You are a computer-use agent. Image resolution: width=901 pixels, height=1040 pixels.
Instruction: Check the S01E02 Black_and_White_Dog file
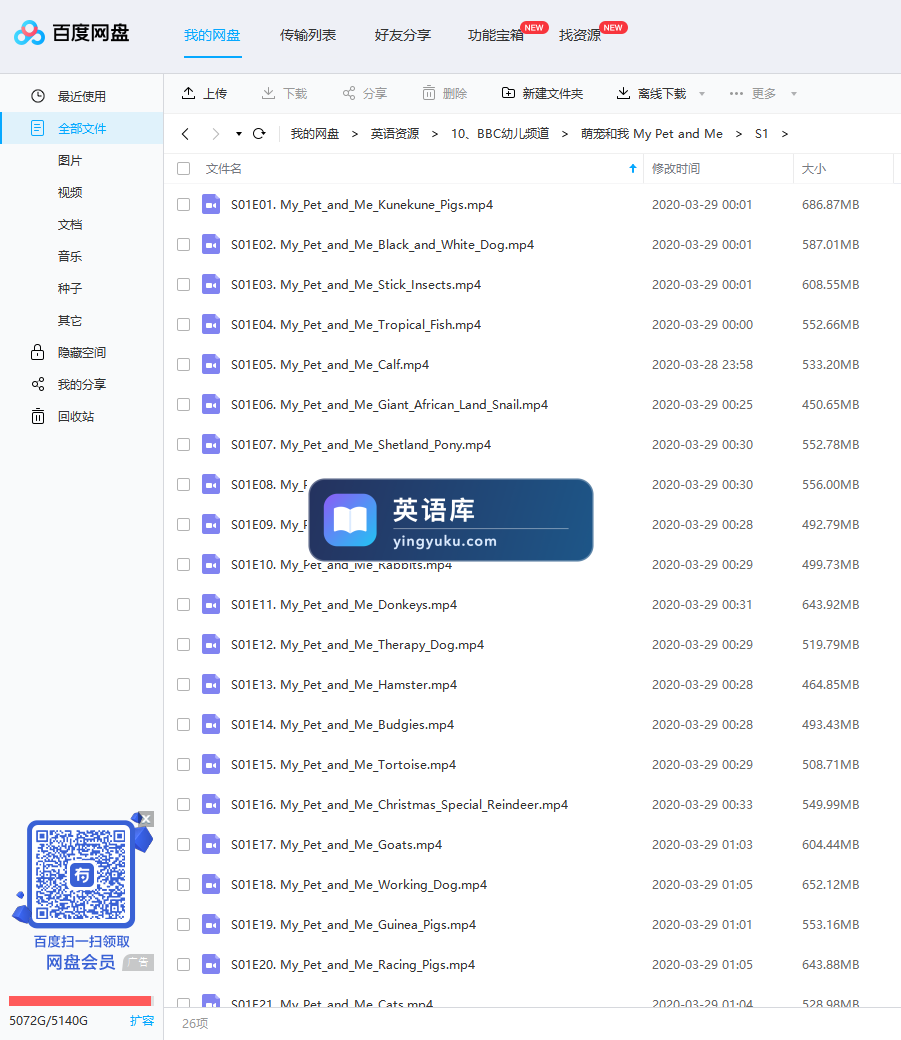pyautogui.click(x=184, y=245)
